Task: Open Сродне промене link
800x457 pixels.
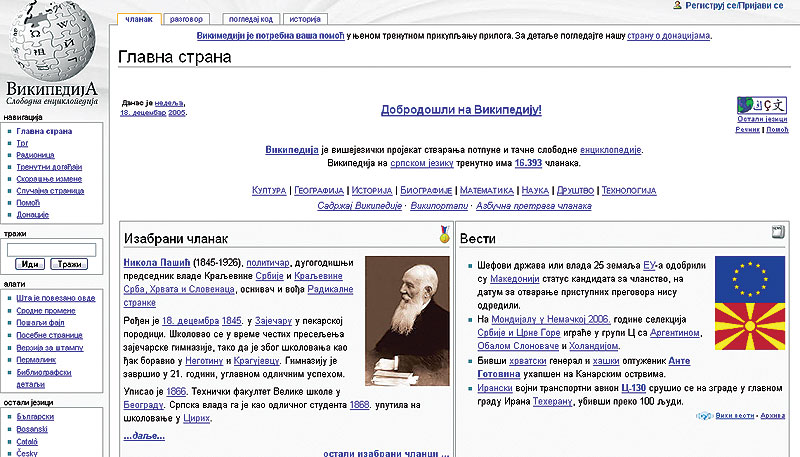Action: [x=46, y=311]
